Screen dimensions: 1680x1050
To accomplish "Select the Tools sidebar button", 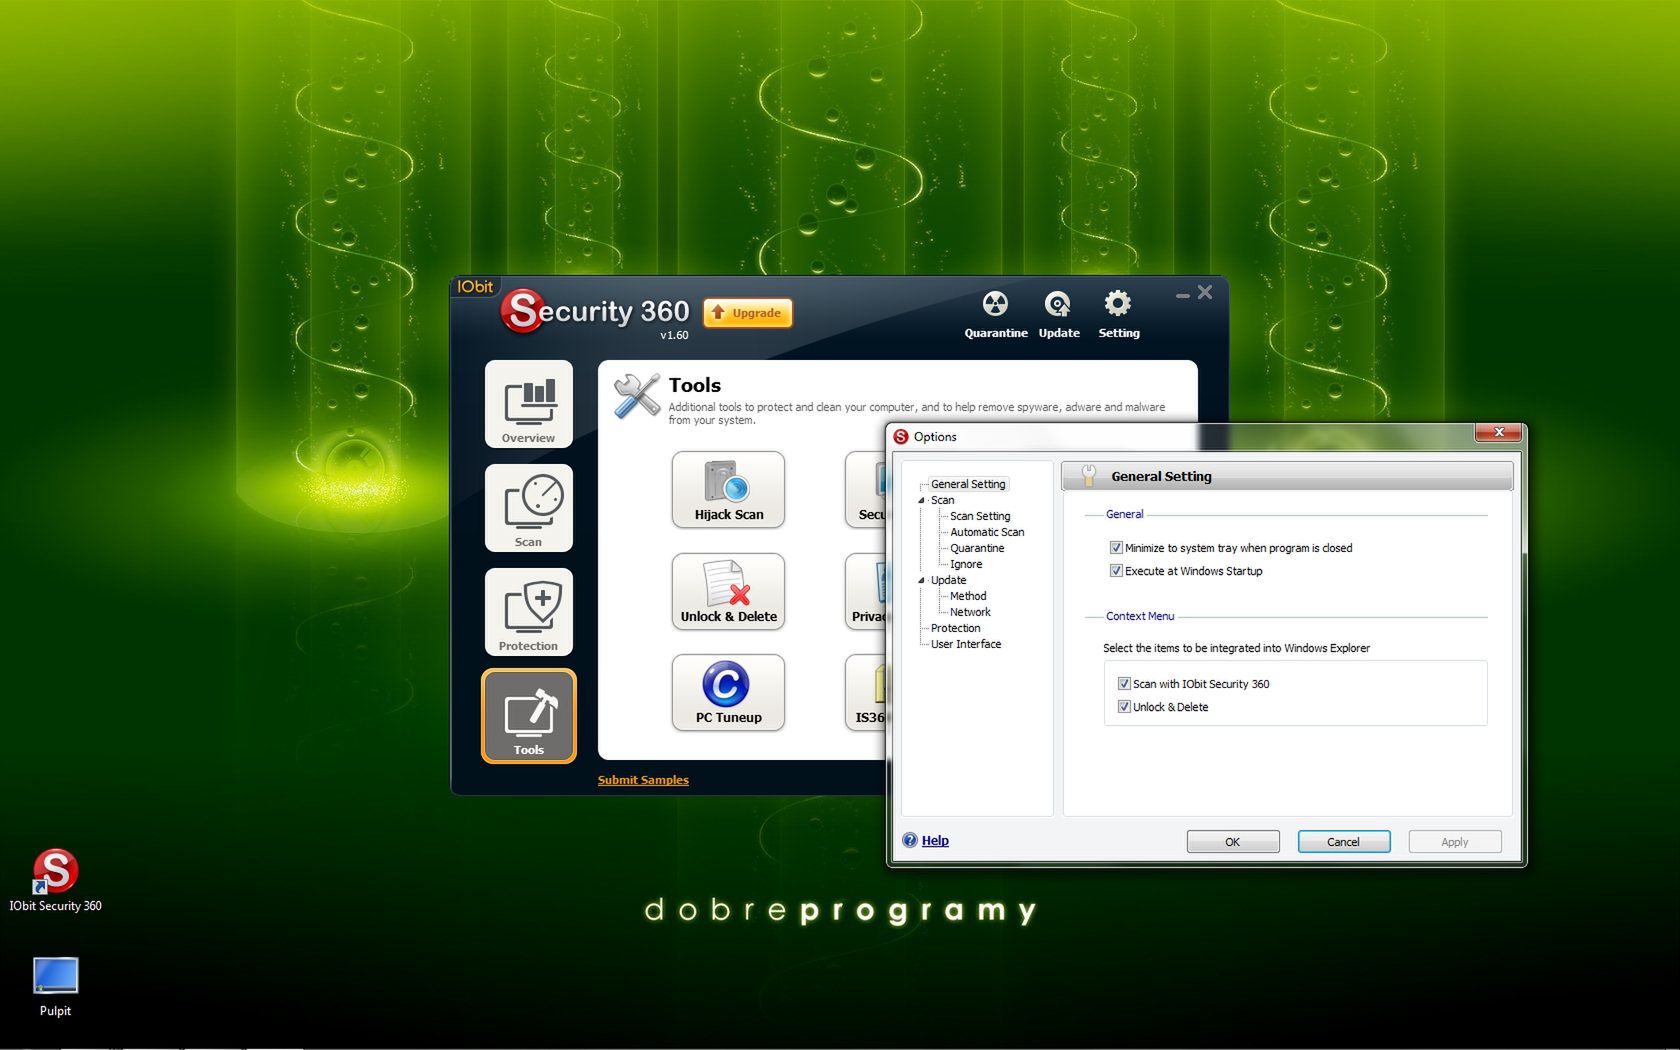I will click(529, 716).
